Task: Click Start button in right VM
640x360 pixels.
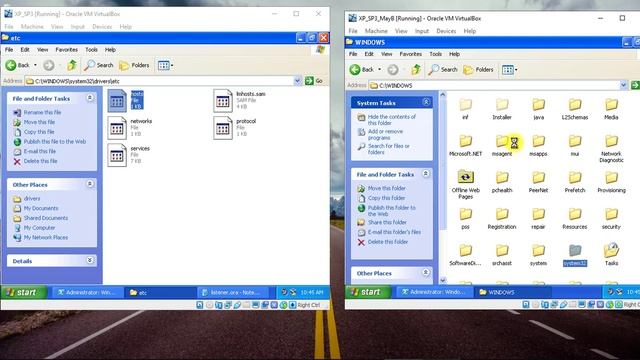Action: (x=367, y=292)
